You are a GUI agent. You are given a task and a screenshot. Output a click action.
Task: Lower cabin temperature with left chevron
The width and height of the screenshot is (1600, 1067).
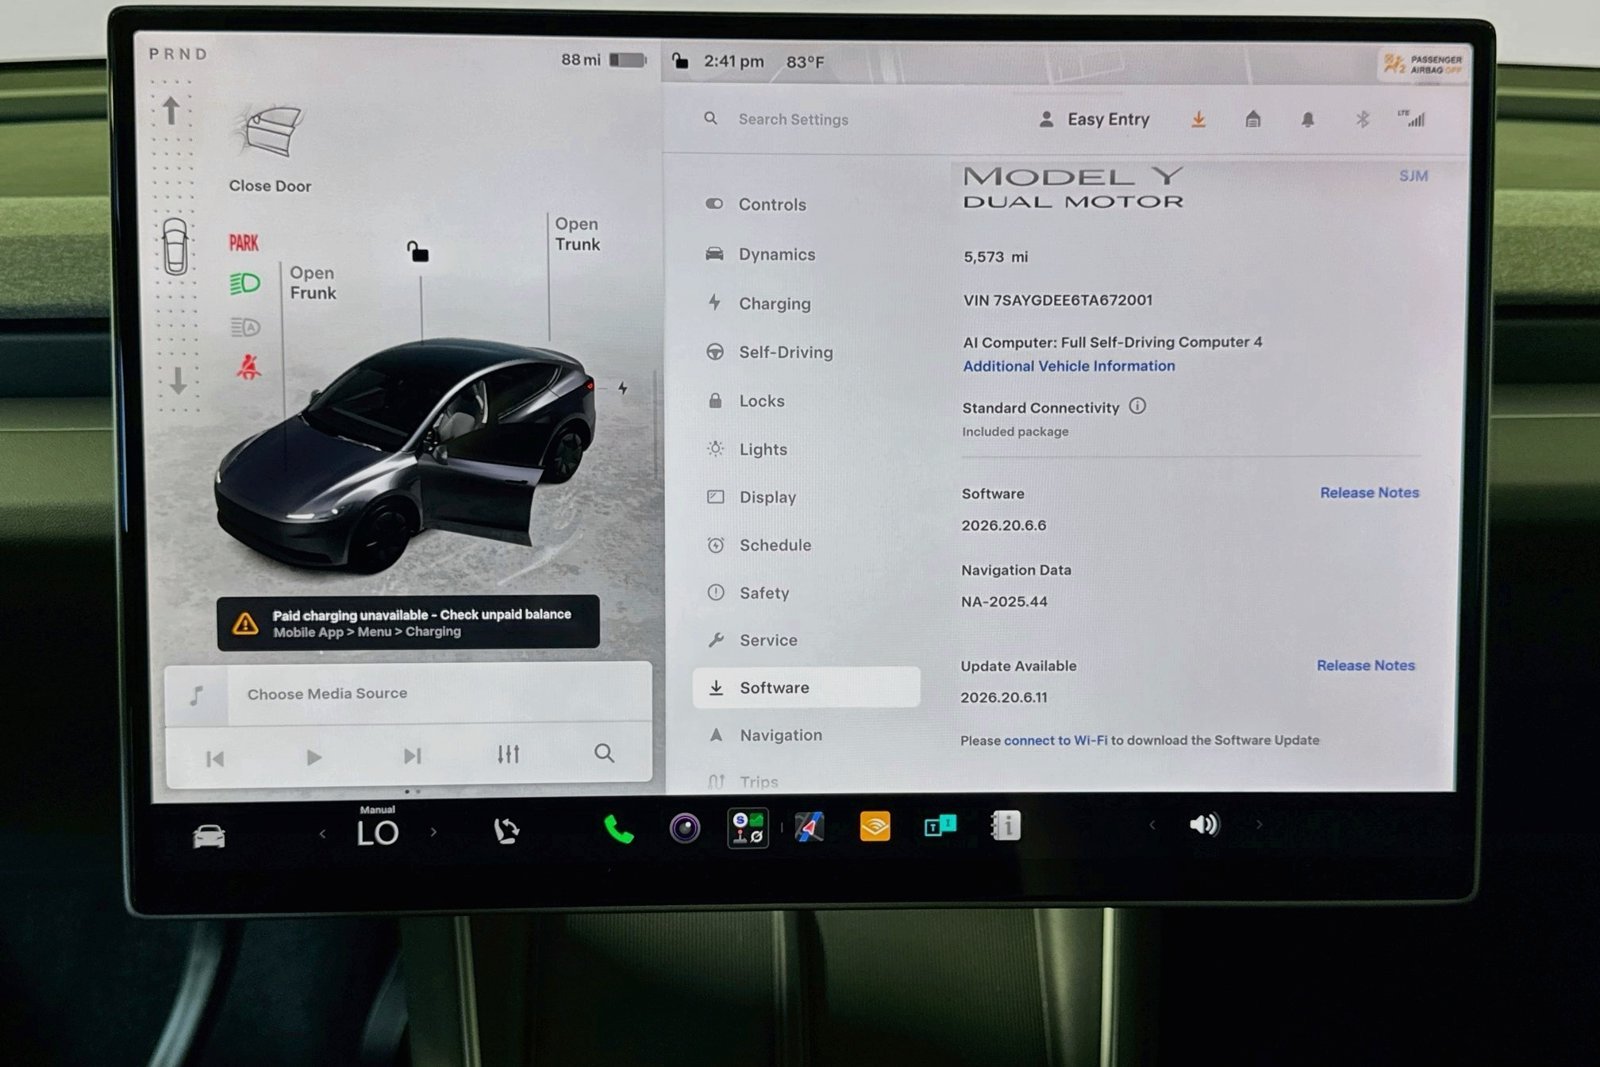[x=322, y=833]
